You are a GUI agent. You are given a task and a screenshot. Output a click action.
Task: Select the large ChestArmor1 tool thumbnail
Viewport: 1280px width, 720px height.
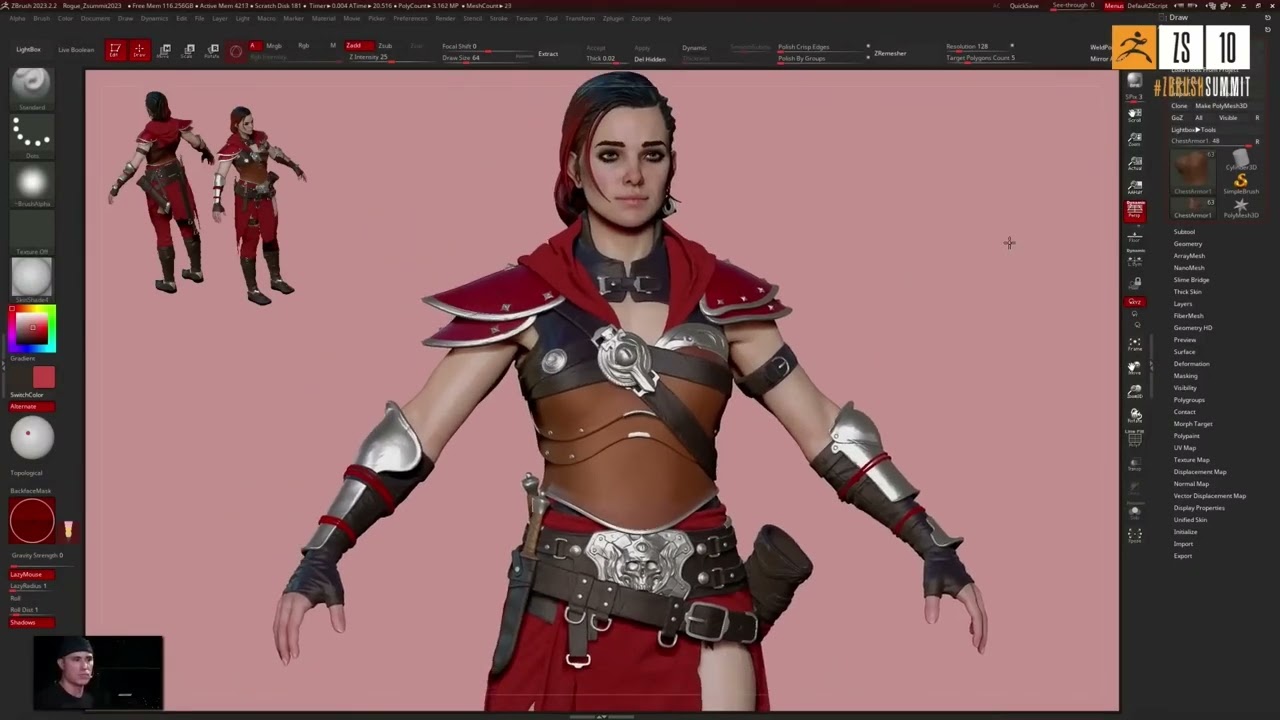pyautogui.click(x=1192, y=172)
